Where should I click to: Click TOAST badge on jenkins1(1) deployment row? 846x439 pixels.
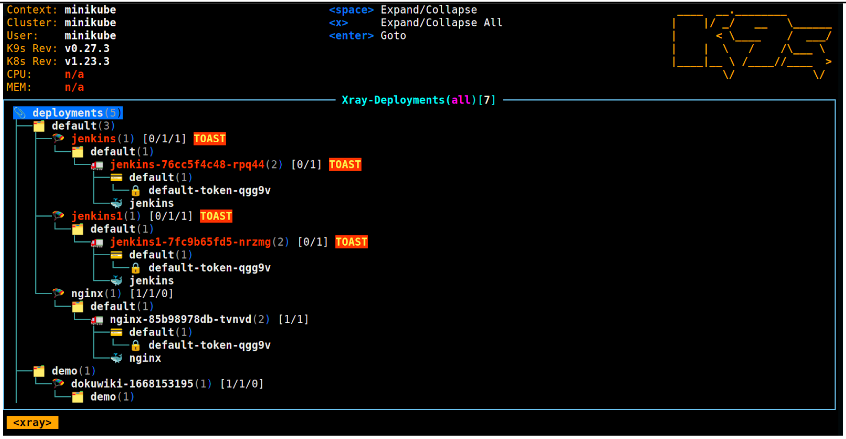click(x=216, y=216)
